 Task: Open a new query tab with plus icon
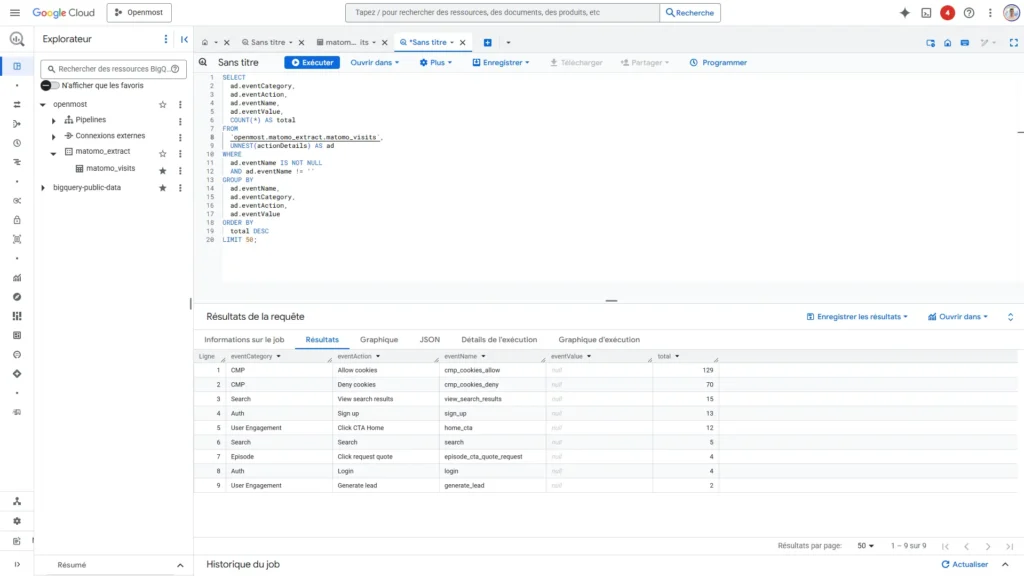(487, 42)
